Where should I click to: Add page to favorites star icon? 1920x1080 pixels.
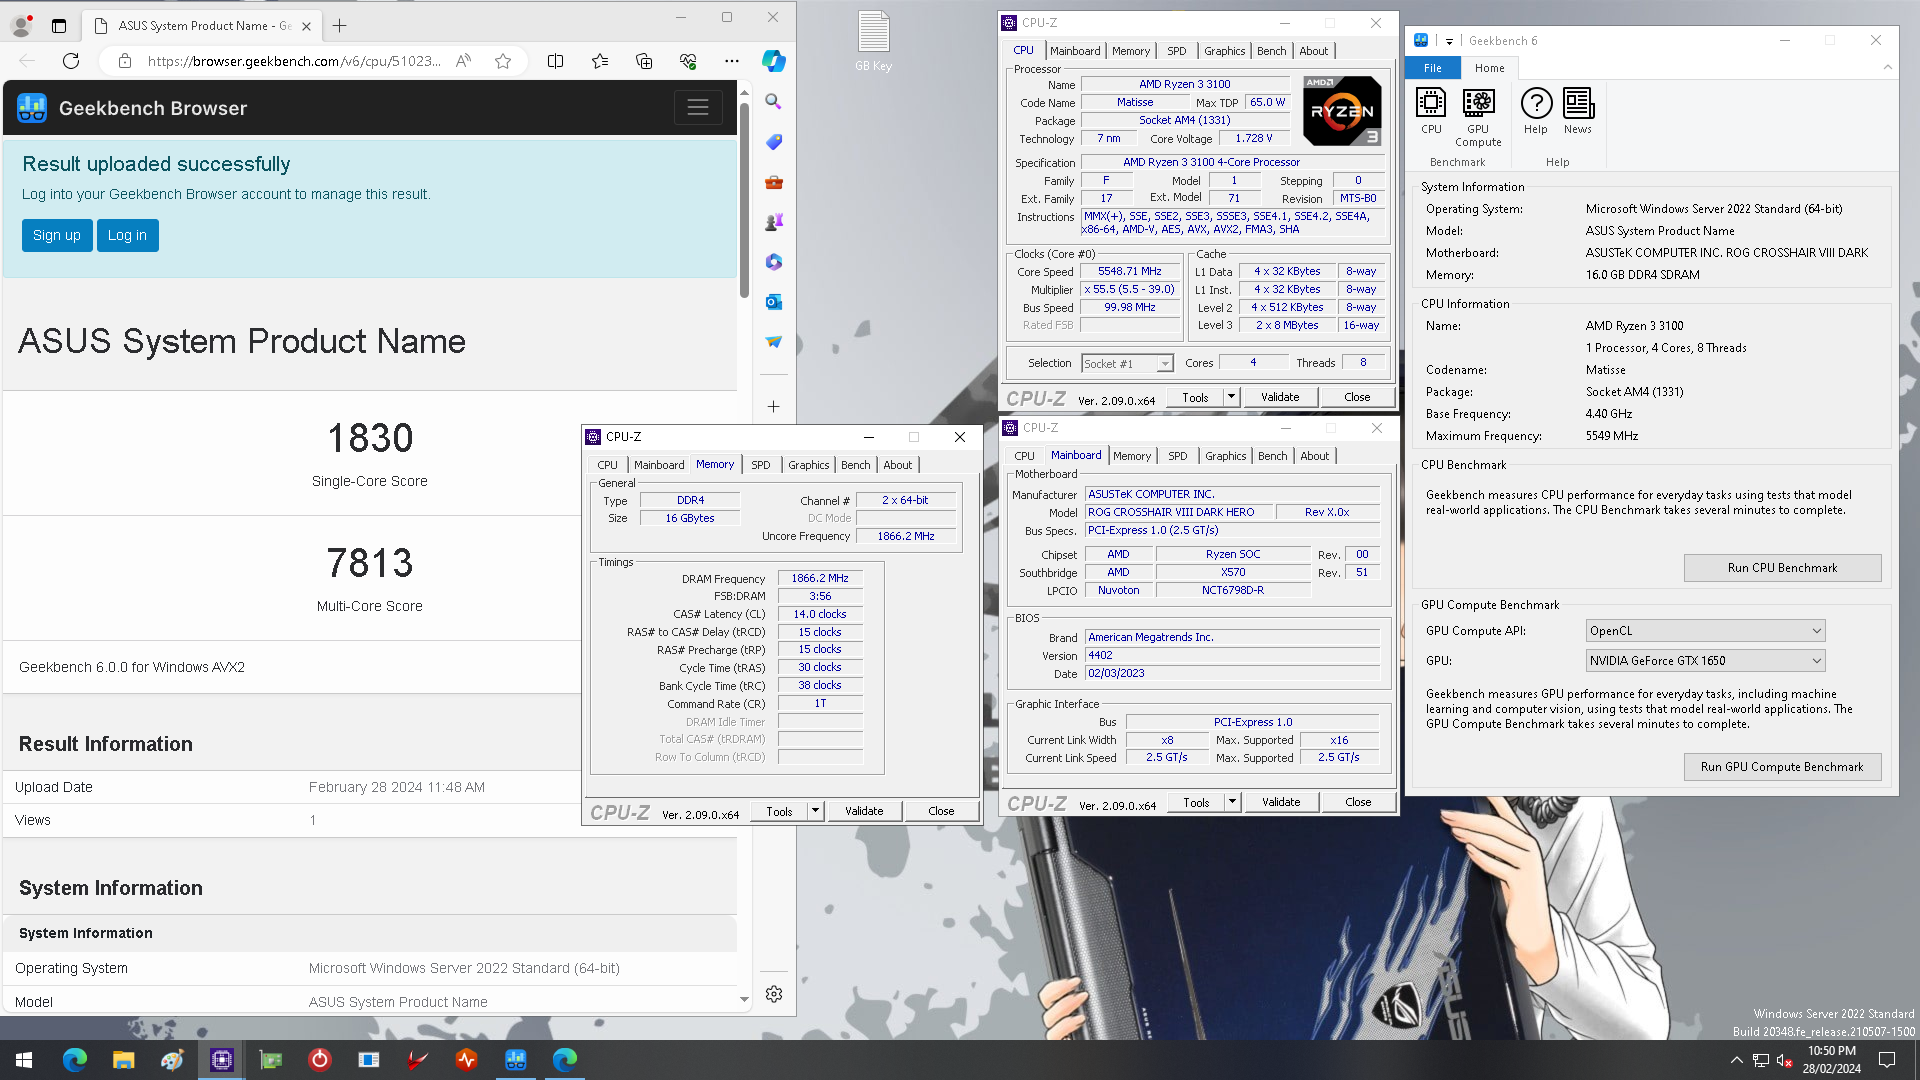(503, 61)
